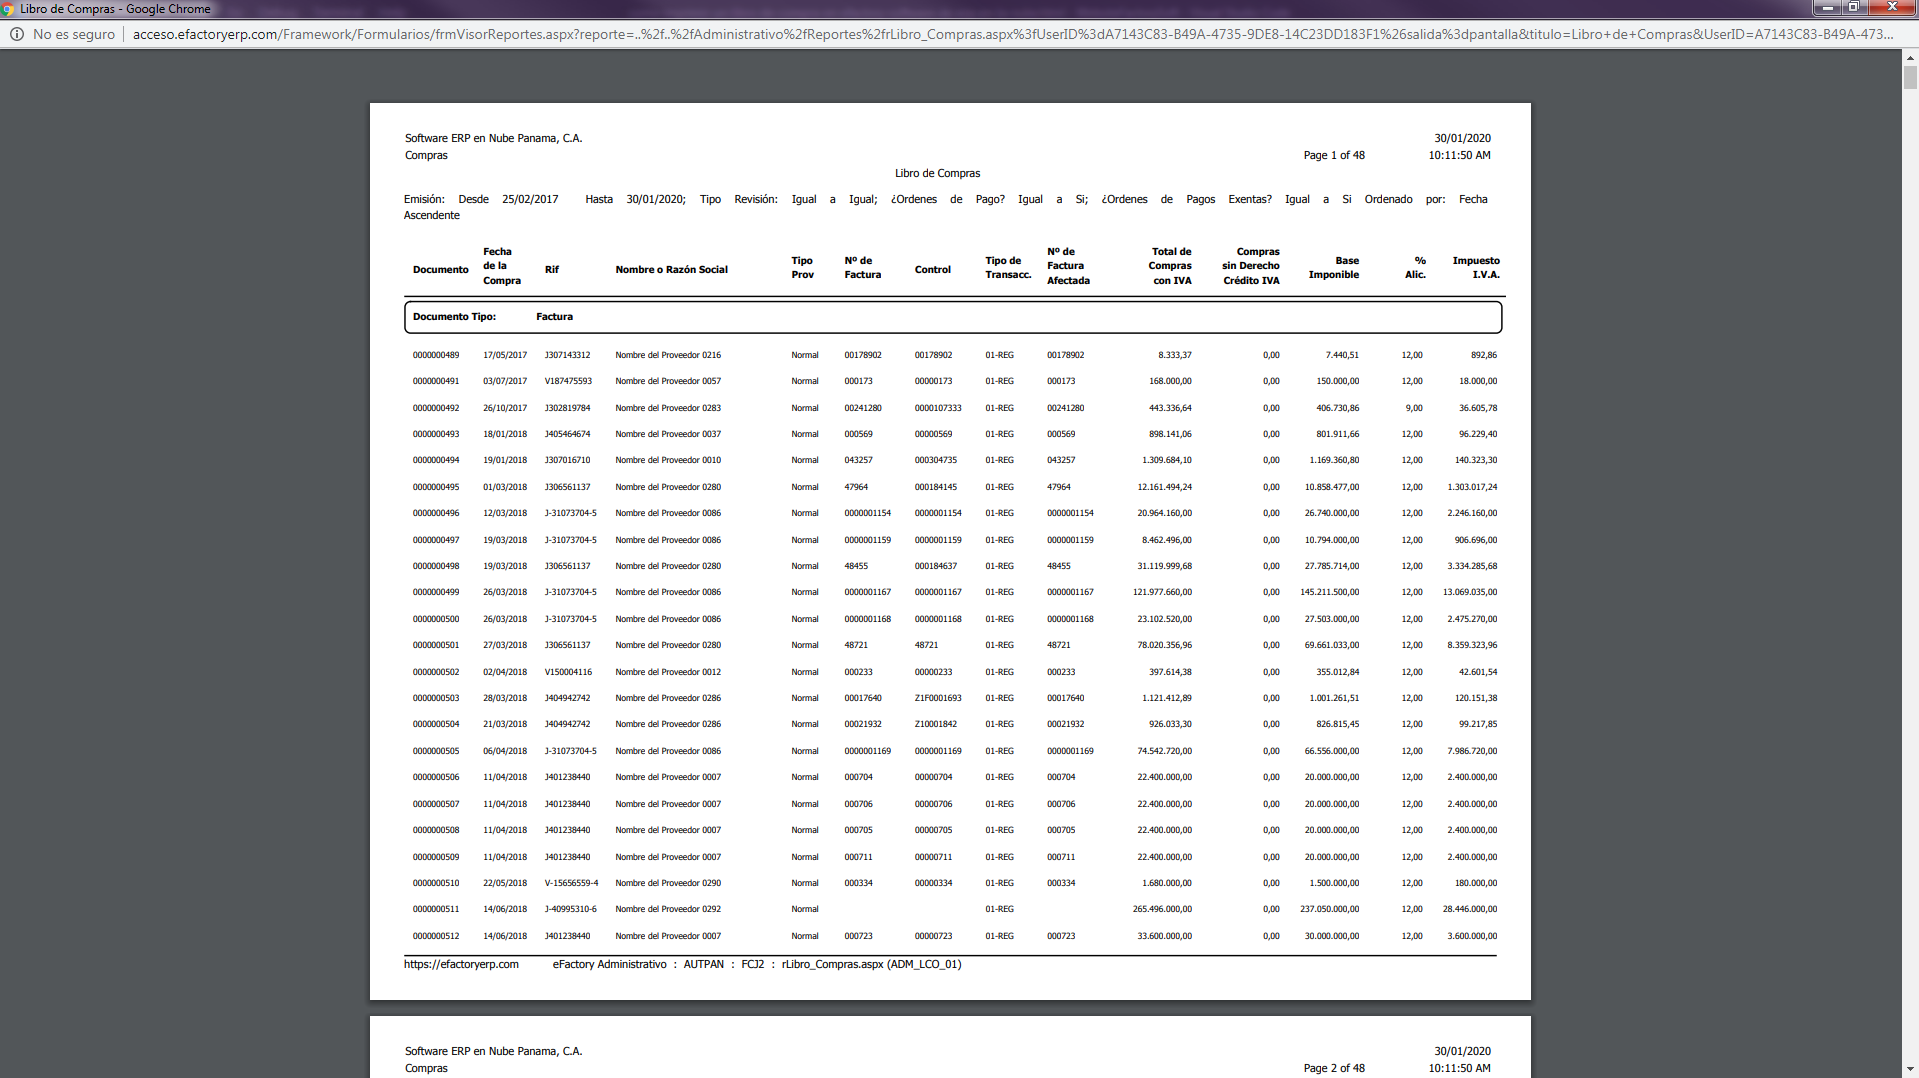Screen dimensions: 1919x1078
Task: Click supplier "Nombre del Proveedor 0057"
Action: click(668, 381)
